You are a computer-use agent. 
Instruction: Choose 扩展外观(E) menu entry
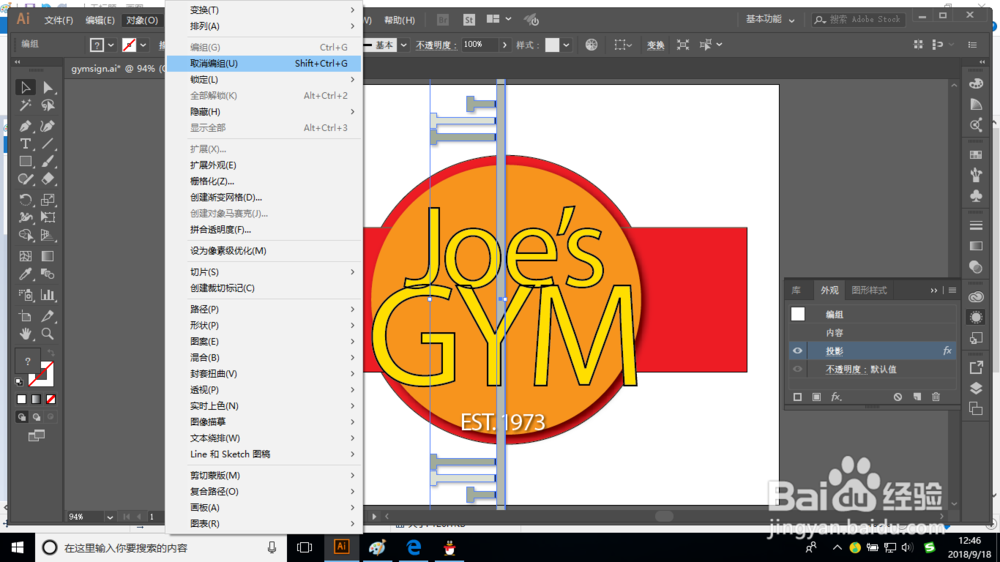point(264,165)
